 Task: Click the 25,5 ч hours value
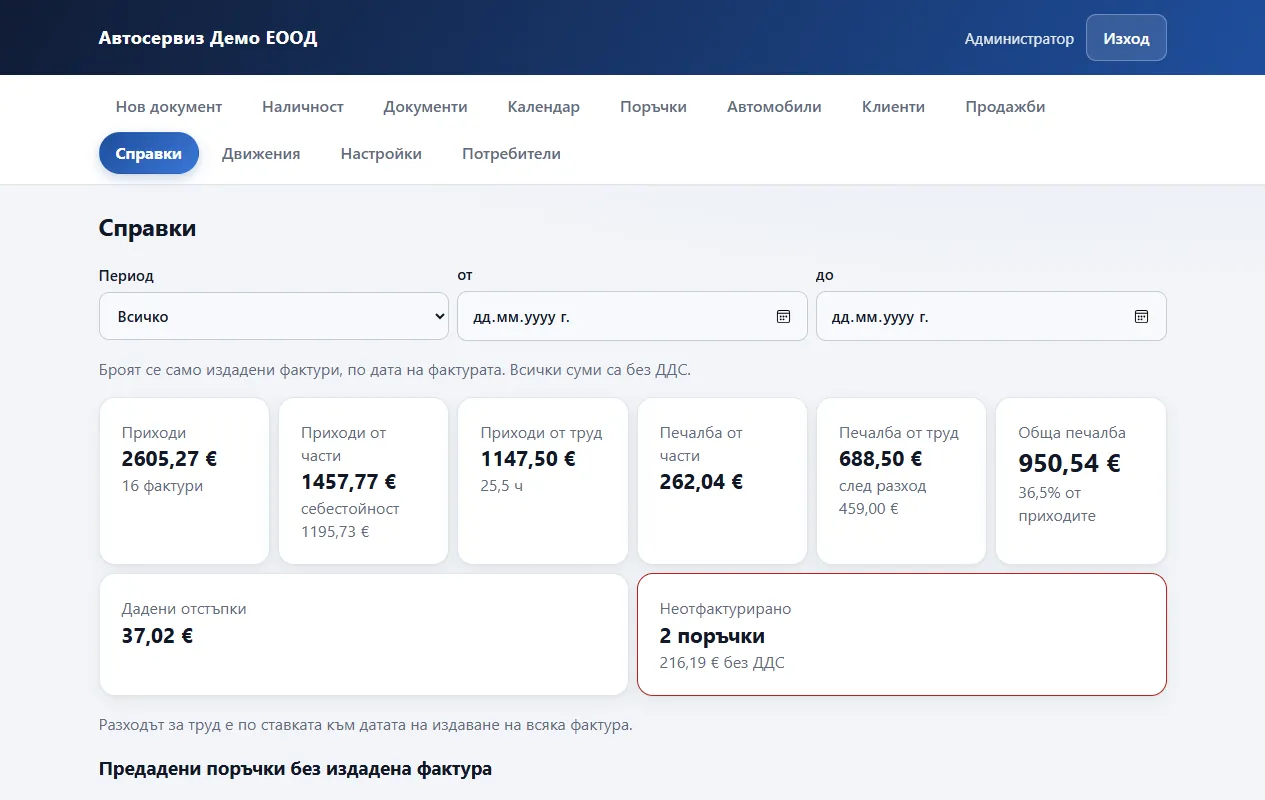[x=502, y=486]
